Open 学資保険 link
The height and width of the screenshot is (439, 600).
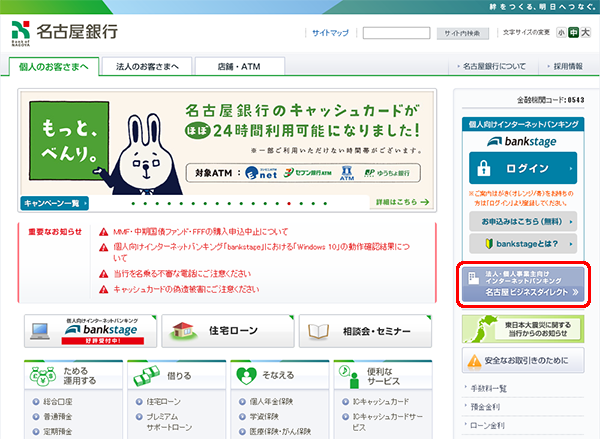click(x=264, y=416)
